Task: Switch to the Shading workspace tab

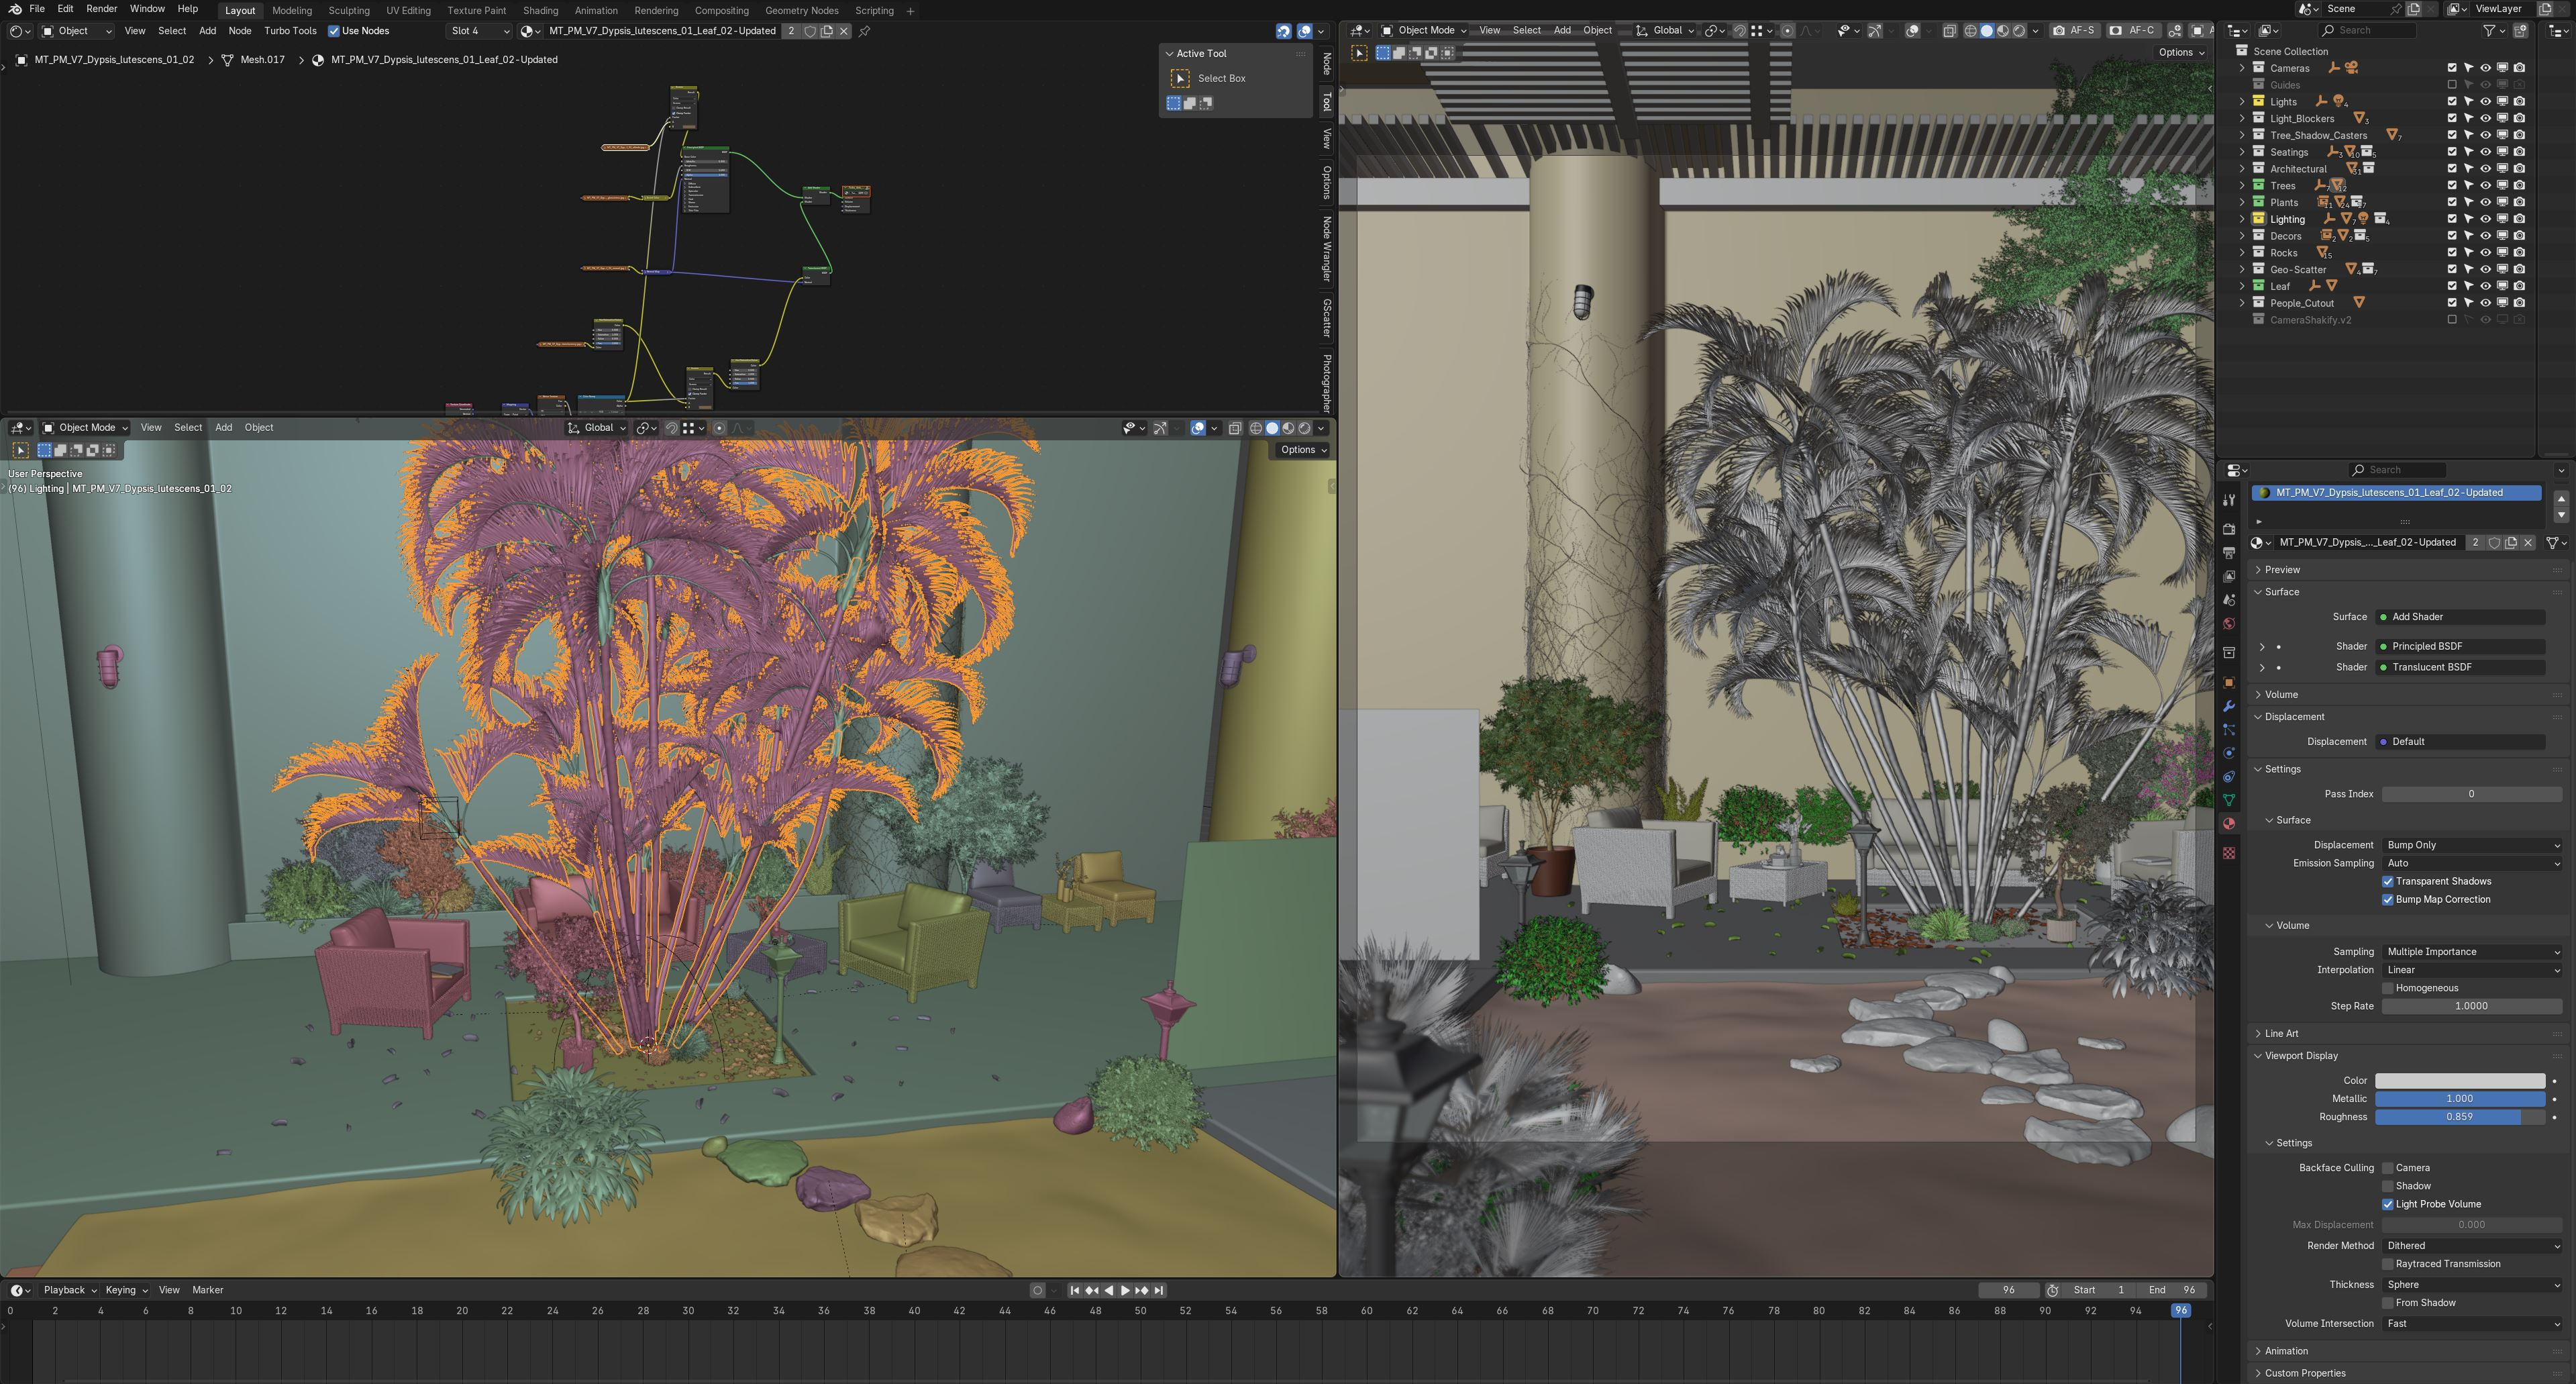Action: (x=540, y=10)
